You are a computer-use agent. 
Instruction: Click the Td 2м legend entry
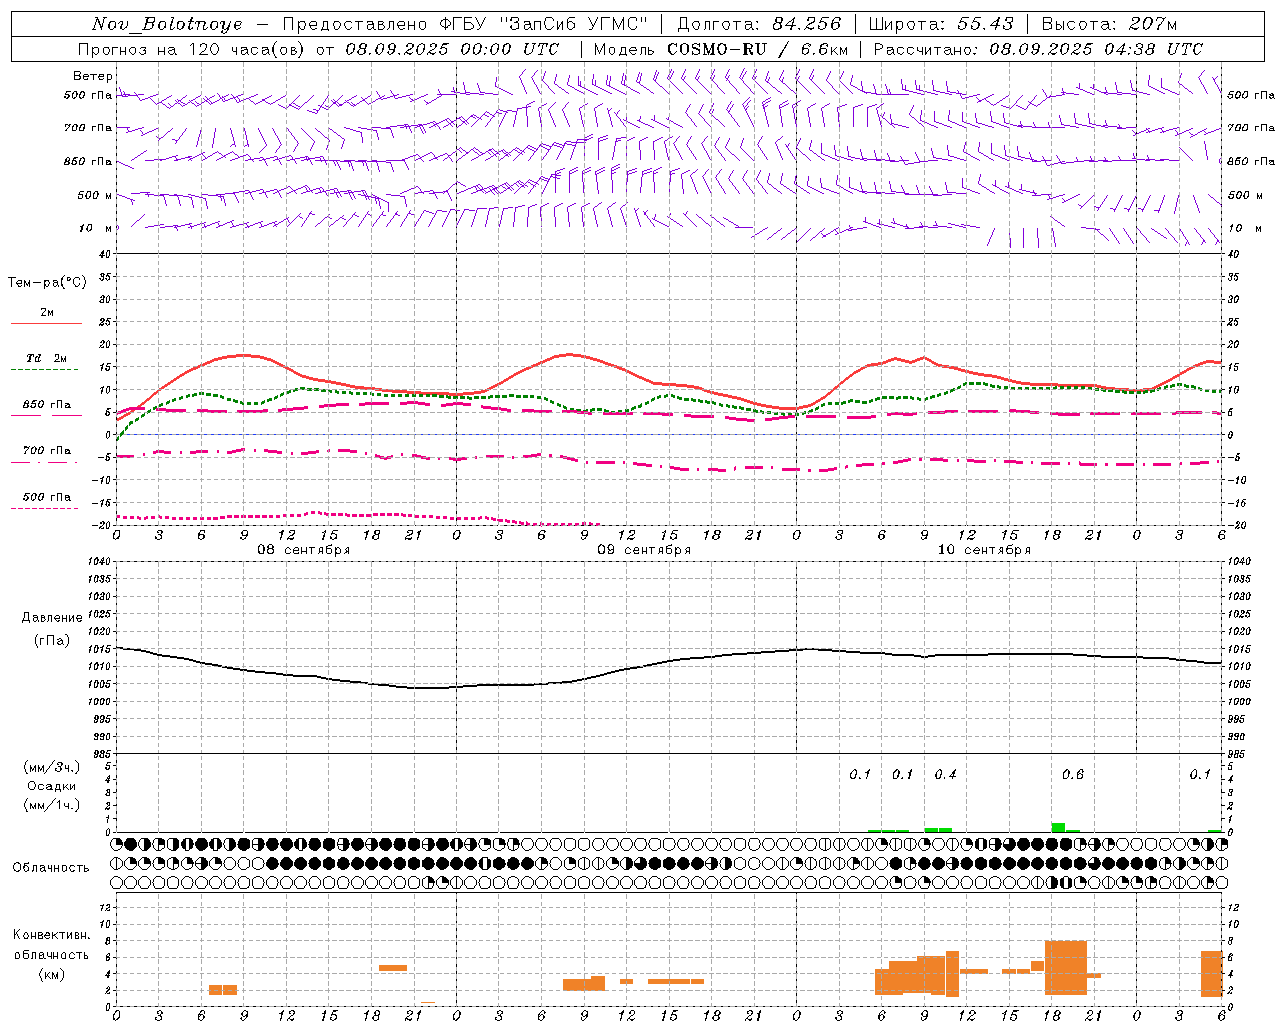click(x=47, y=358)
